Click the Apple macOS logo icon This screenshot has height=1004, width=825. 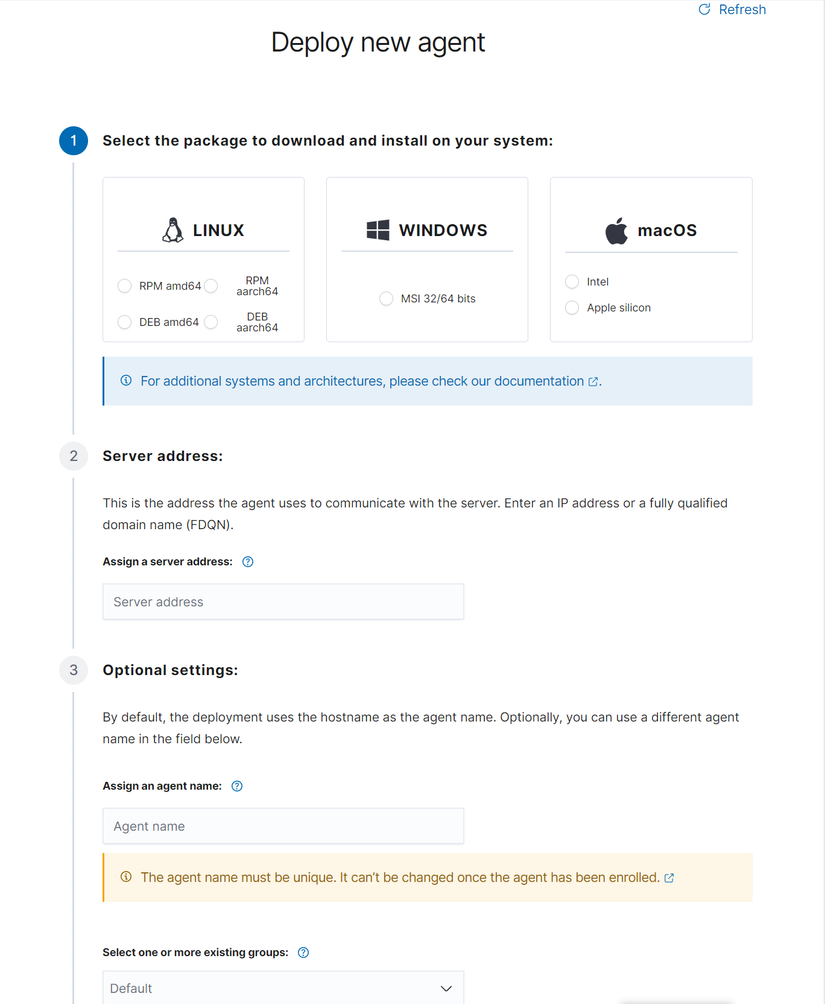(616, 231)
